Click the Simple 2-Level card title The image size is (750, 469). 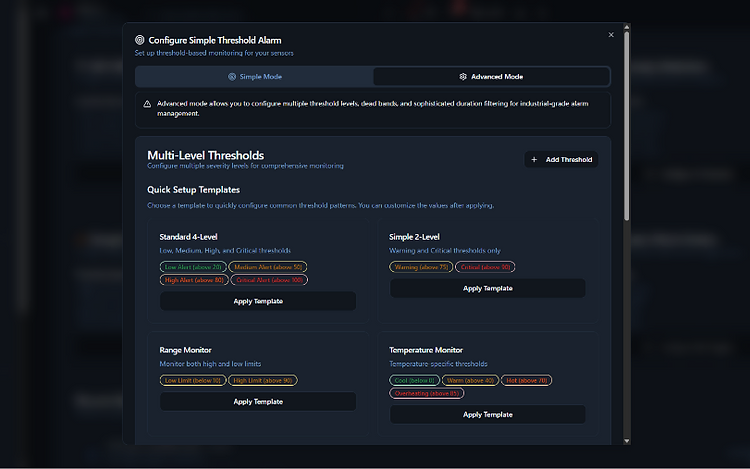pos(414,237)
